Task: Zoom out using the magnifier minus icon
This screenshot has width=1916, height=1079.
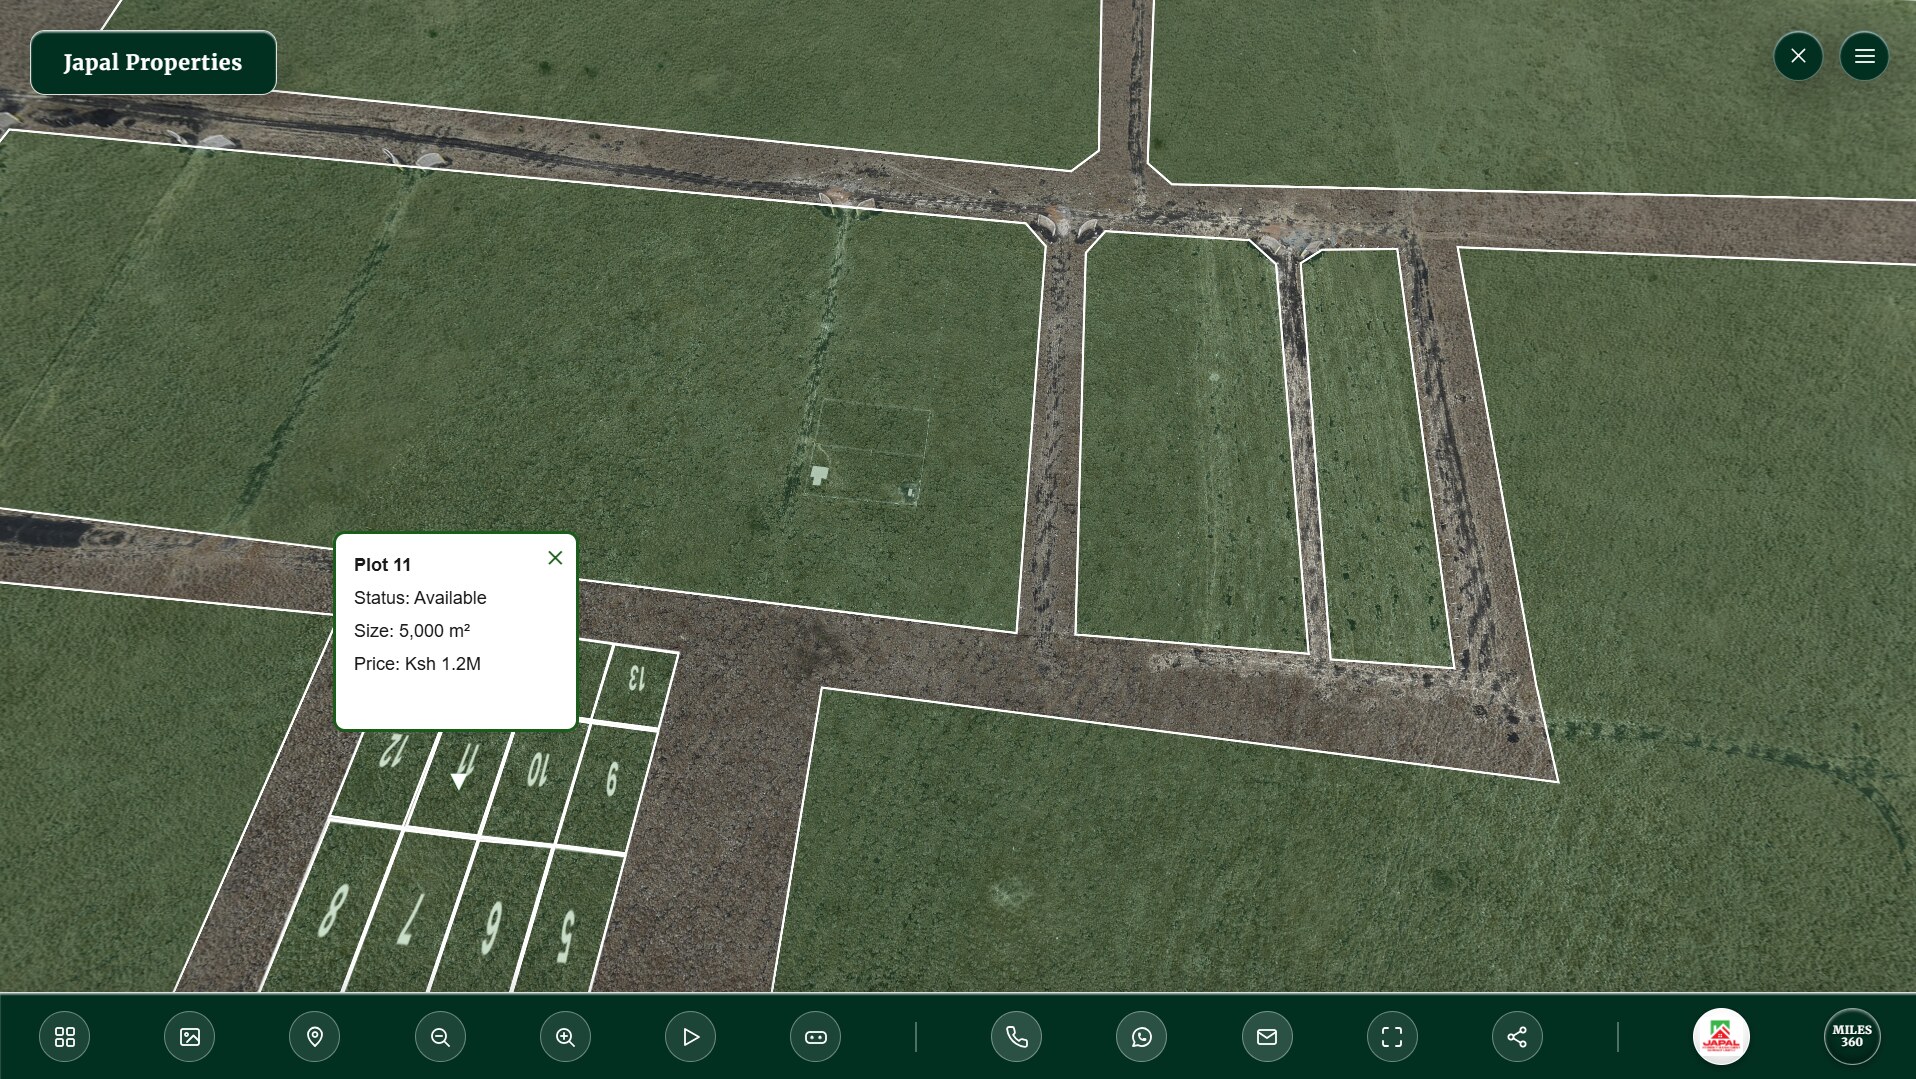Action: (x=440, y=1037)
